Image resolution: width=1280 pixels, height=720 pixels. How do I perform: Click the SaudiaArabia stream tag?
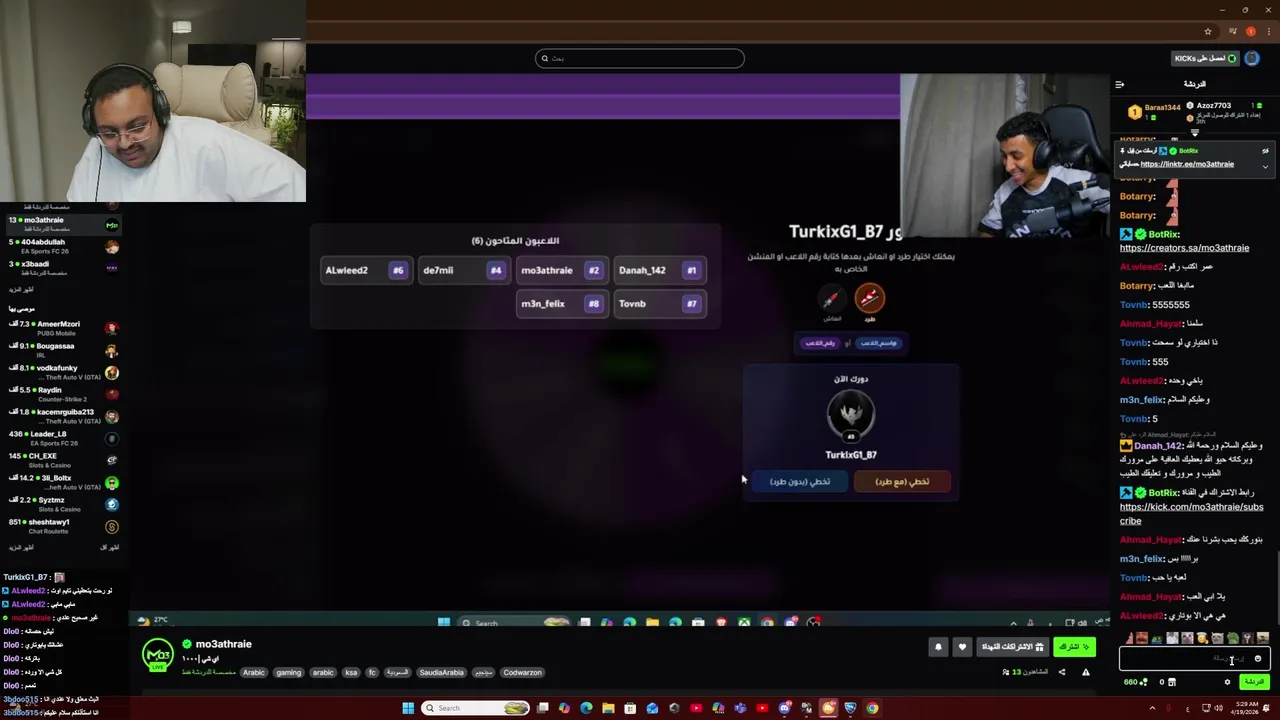click(441, 673)
